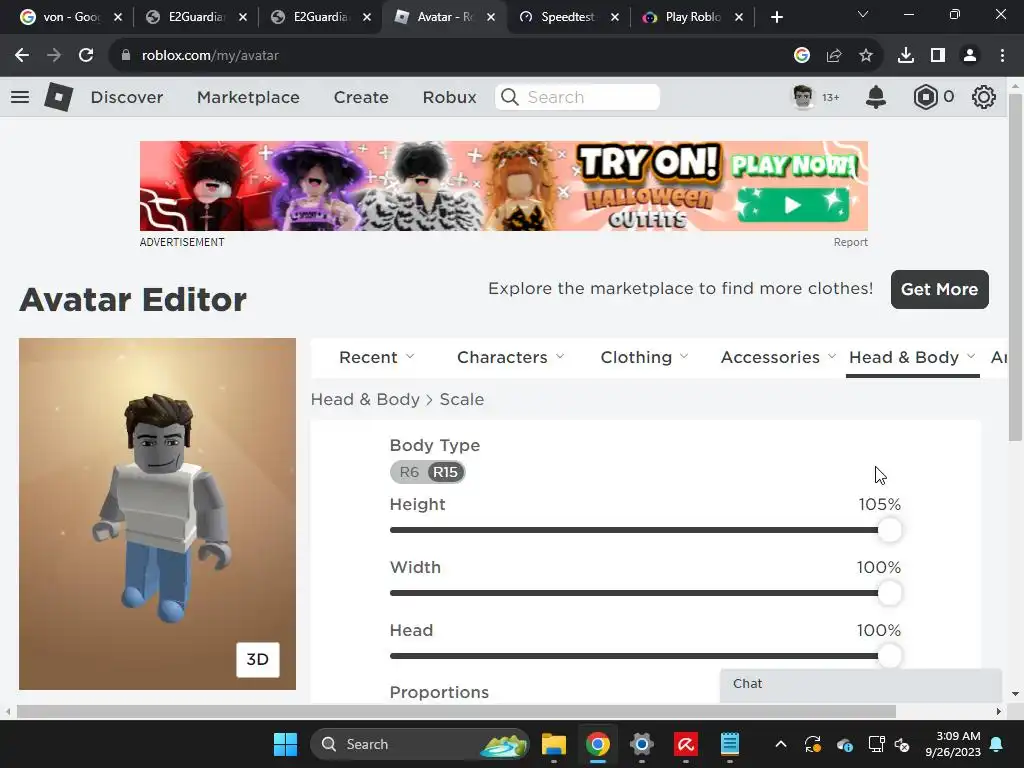Click the search magnifier icon in Roblox header

tap(509, 97)
